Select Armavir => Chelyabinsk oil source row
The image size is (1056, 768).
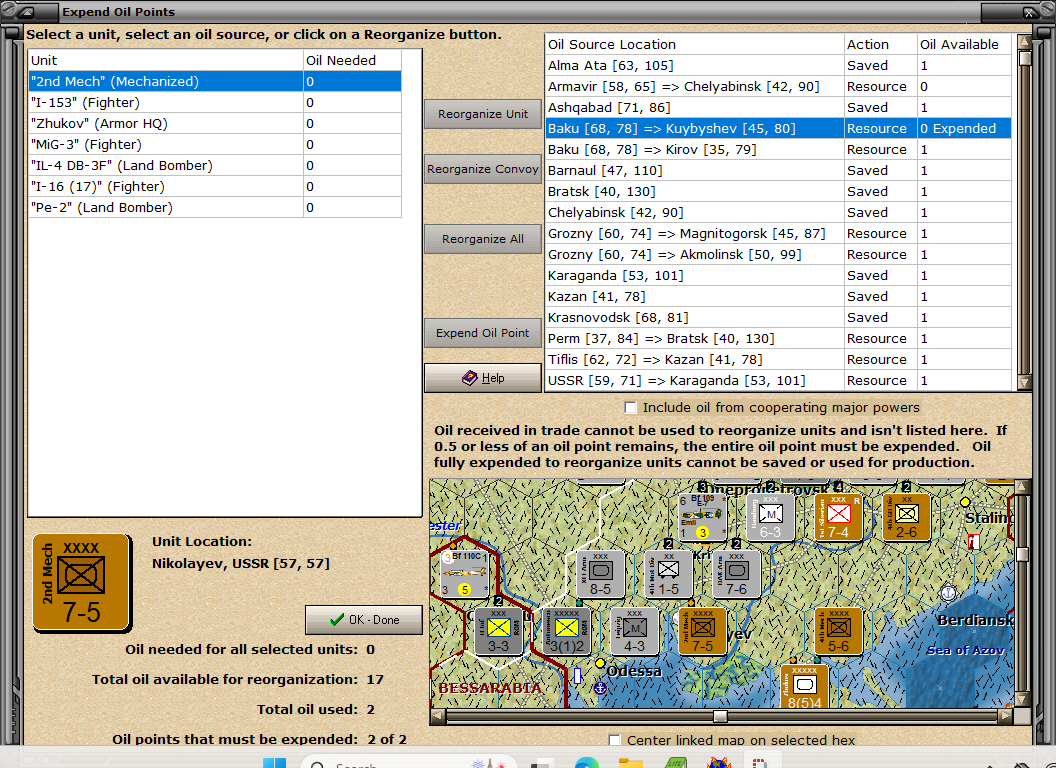778,86
